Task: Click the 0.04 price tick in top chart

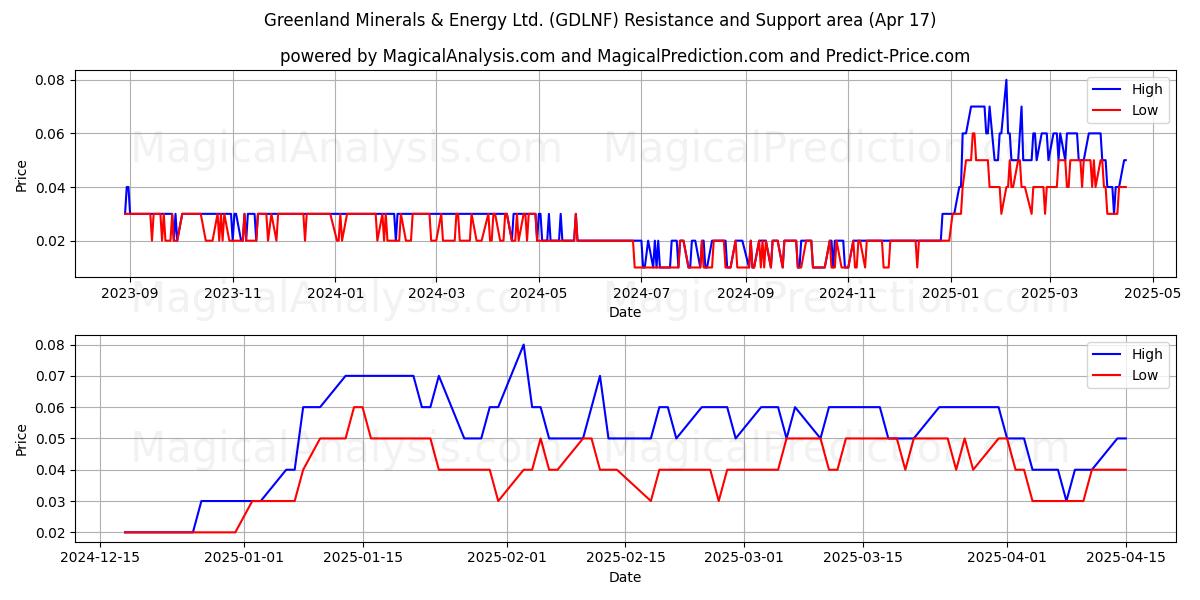Action: point(51,188)
